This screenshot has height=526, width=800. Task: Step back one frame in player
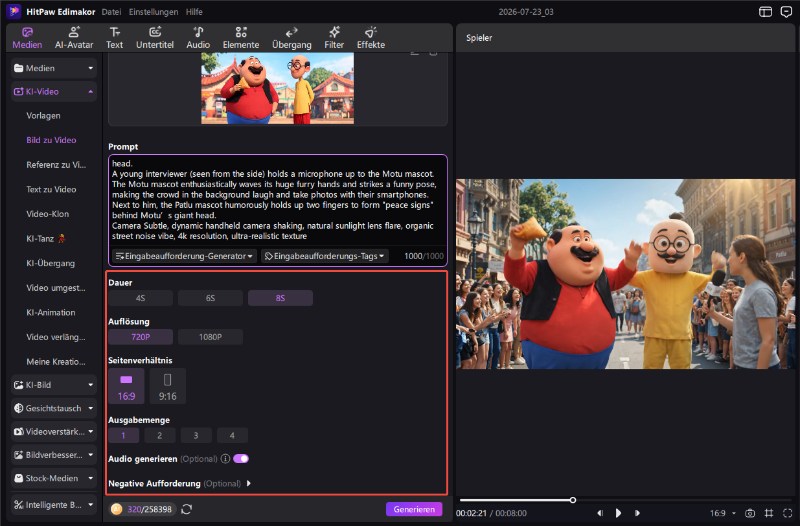point(600,513)
